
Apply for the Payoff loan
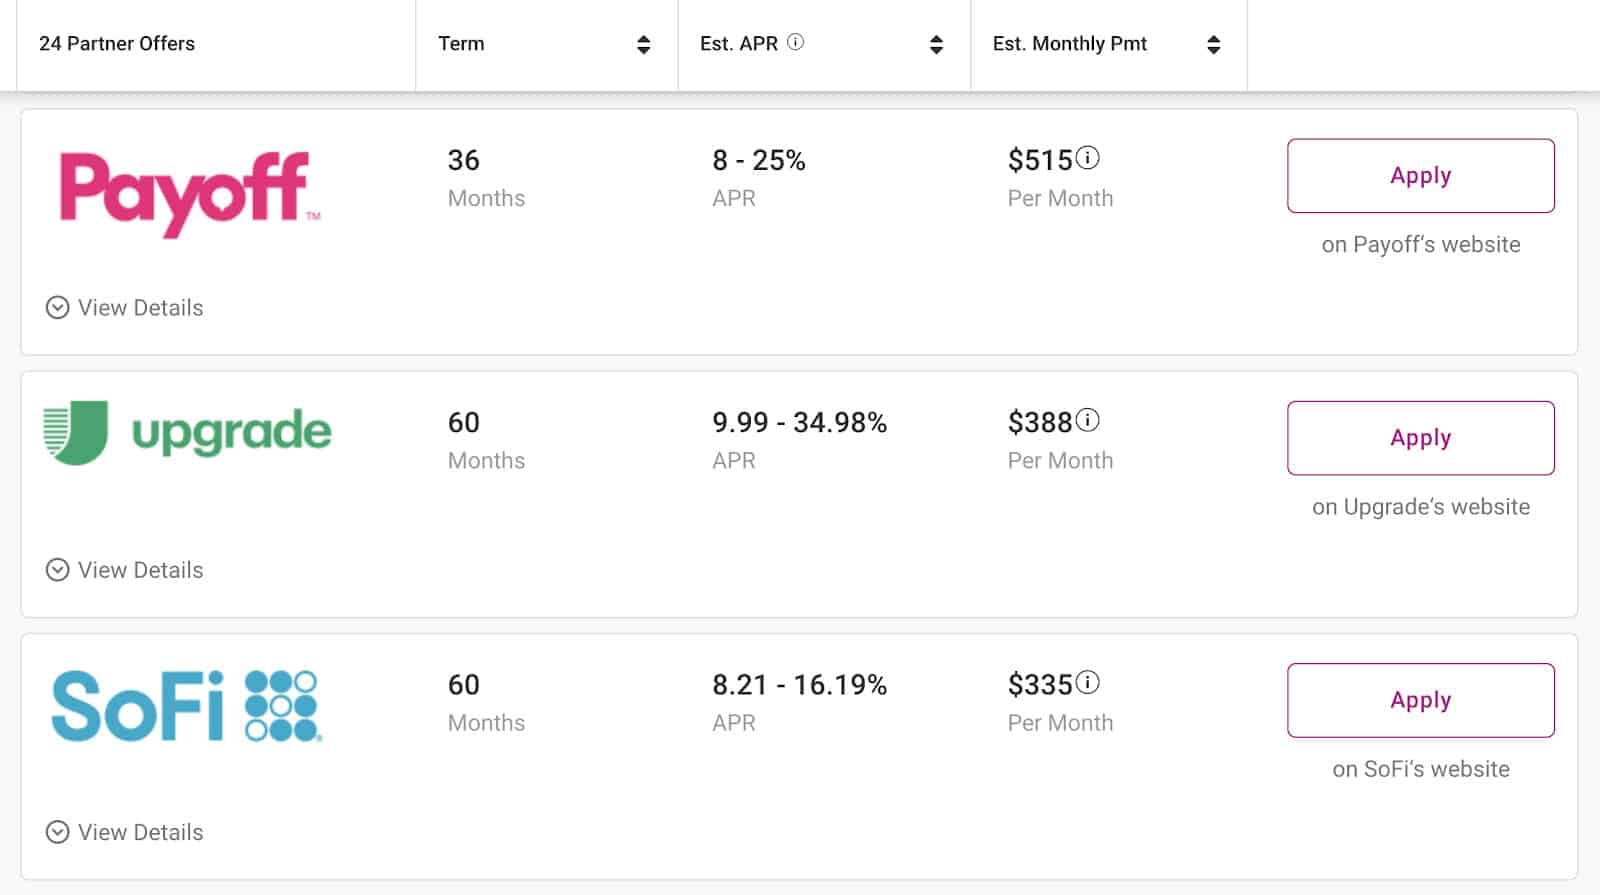1420,176
